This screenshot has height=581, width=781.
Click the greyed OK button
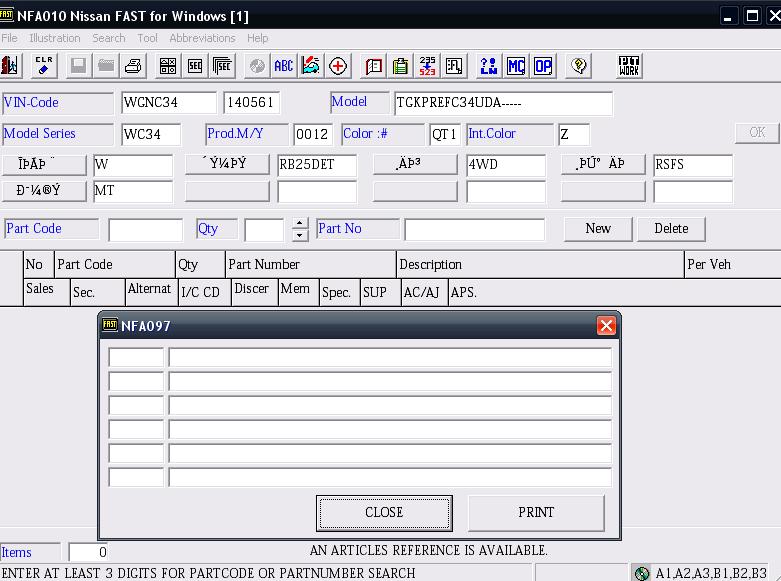click(757, 133)
